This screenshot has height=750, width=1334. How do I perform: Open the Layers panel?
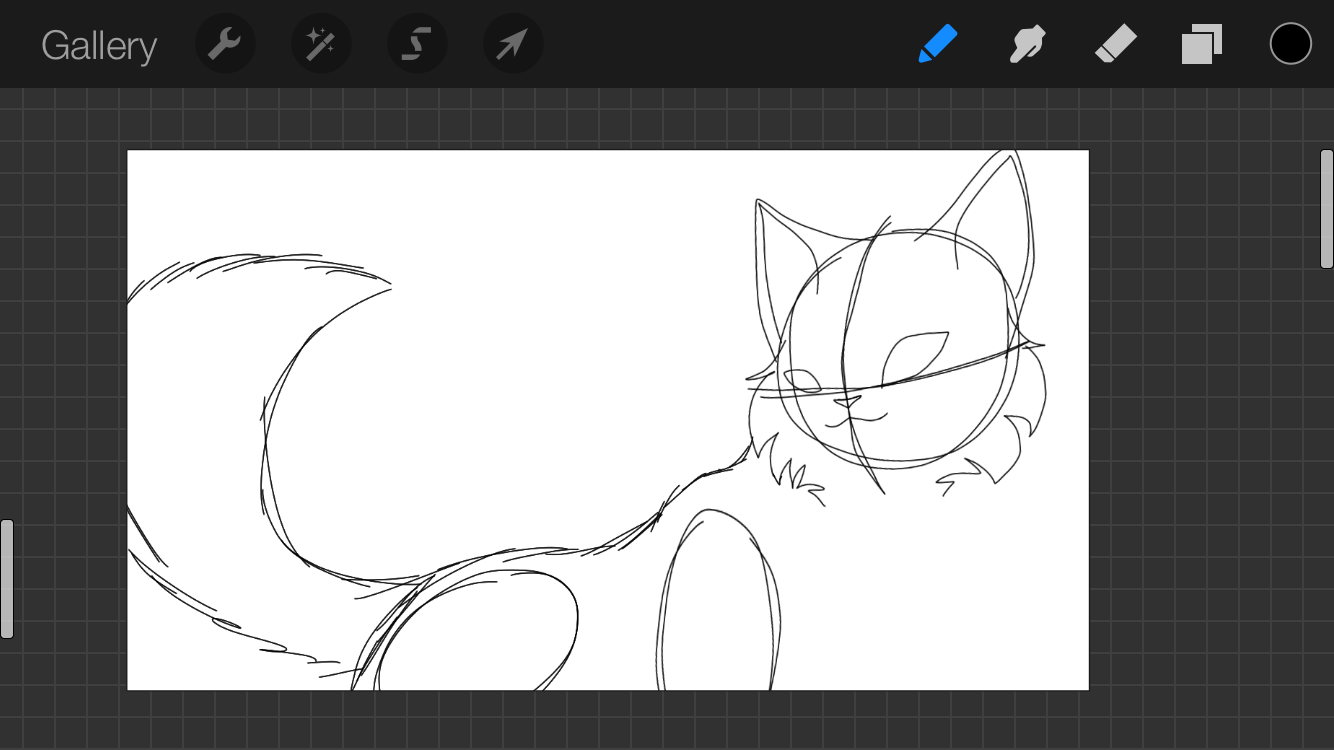click(x=1202, y=44)
